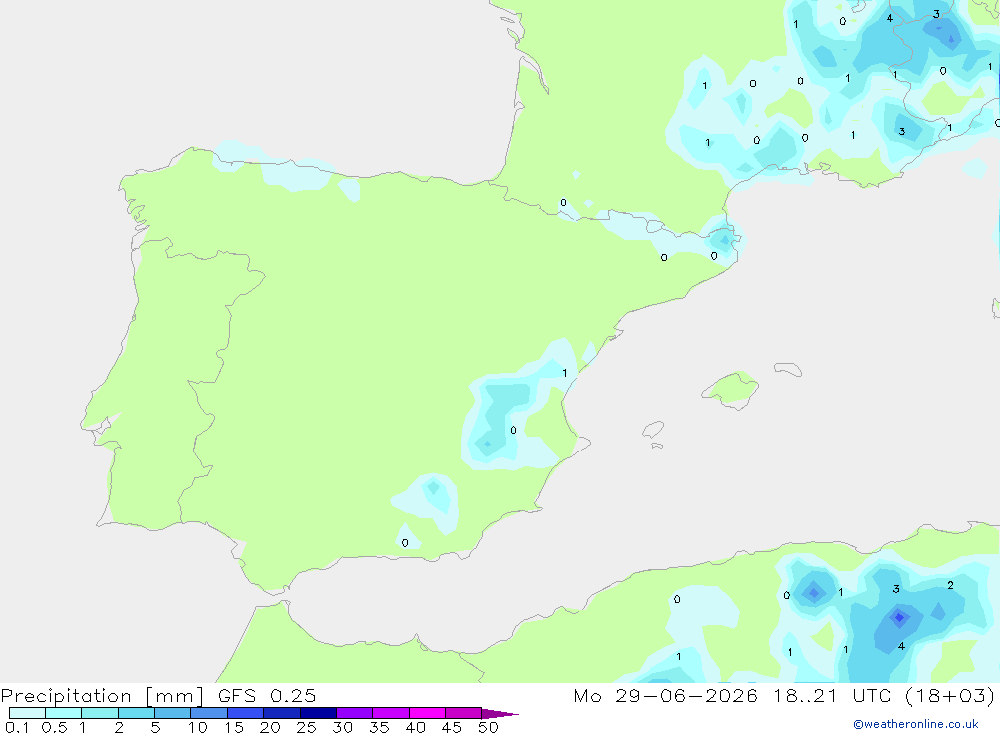Screen dimensions: 1000x733
Task: Click the 20–25 mm dark blue legend swatch
Action: (x=281, y=713)
